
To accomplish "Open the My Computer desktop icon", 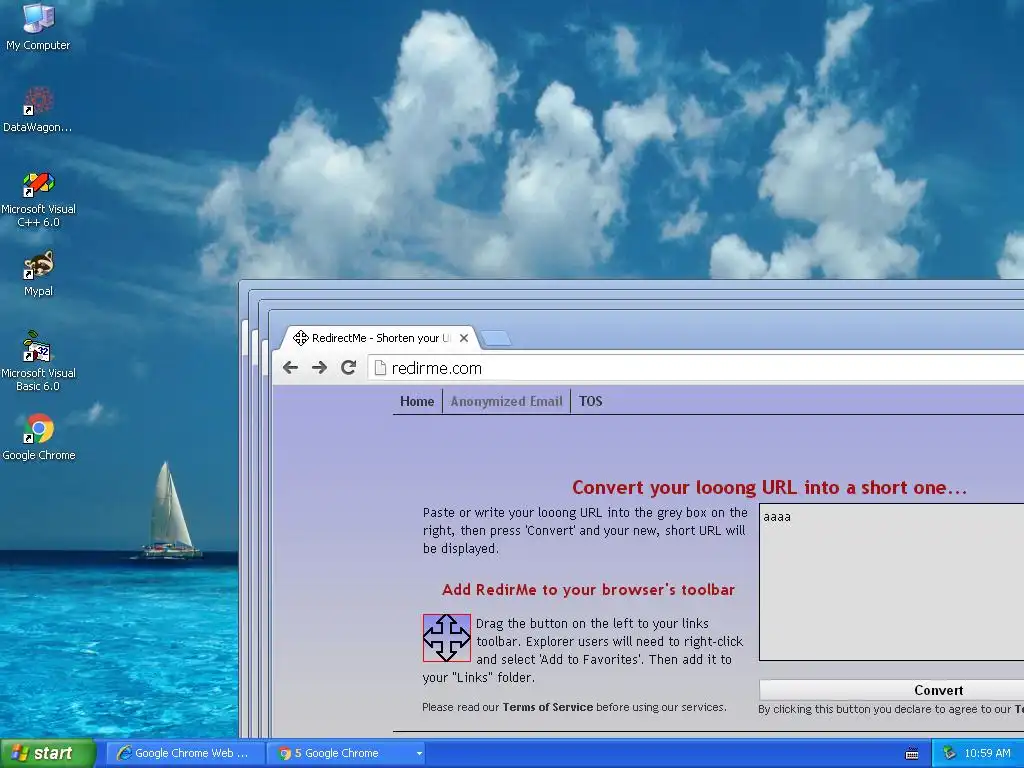I will click(38, 26).
